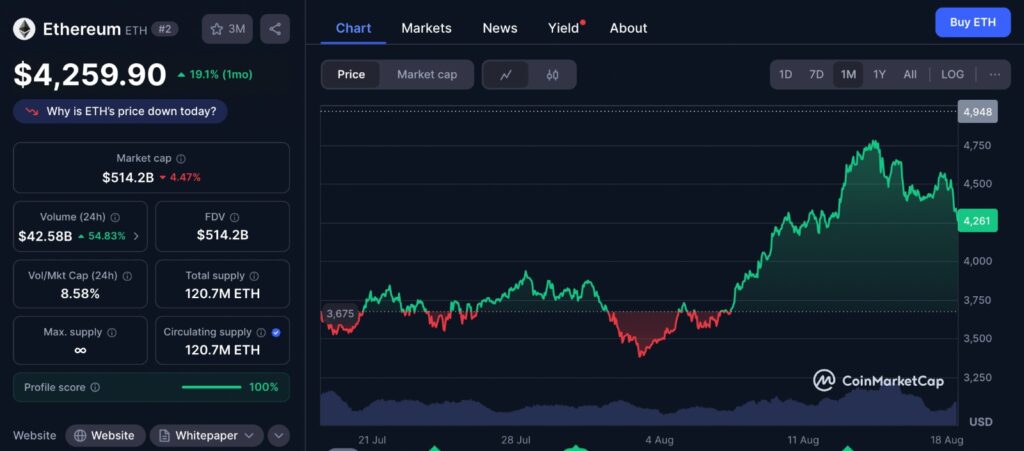Click the Buy ETH button
Screen dimensions: 1024x451
[x=972, y=22]
